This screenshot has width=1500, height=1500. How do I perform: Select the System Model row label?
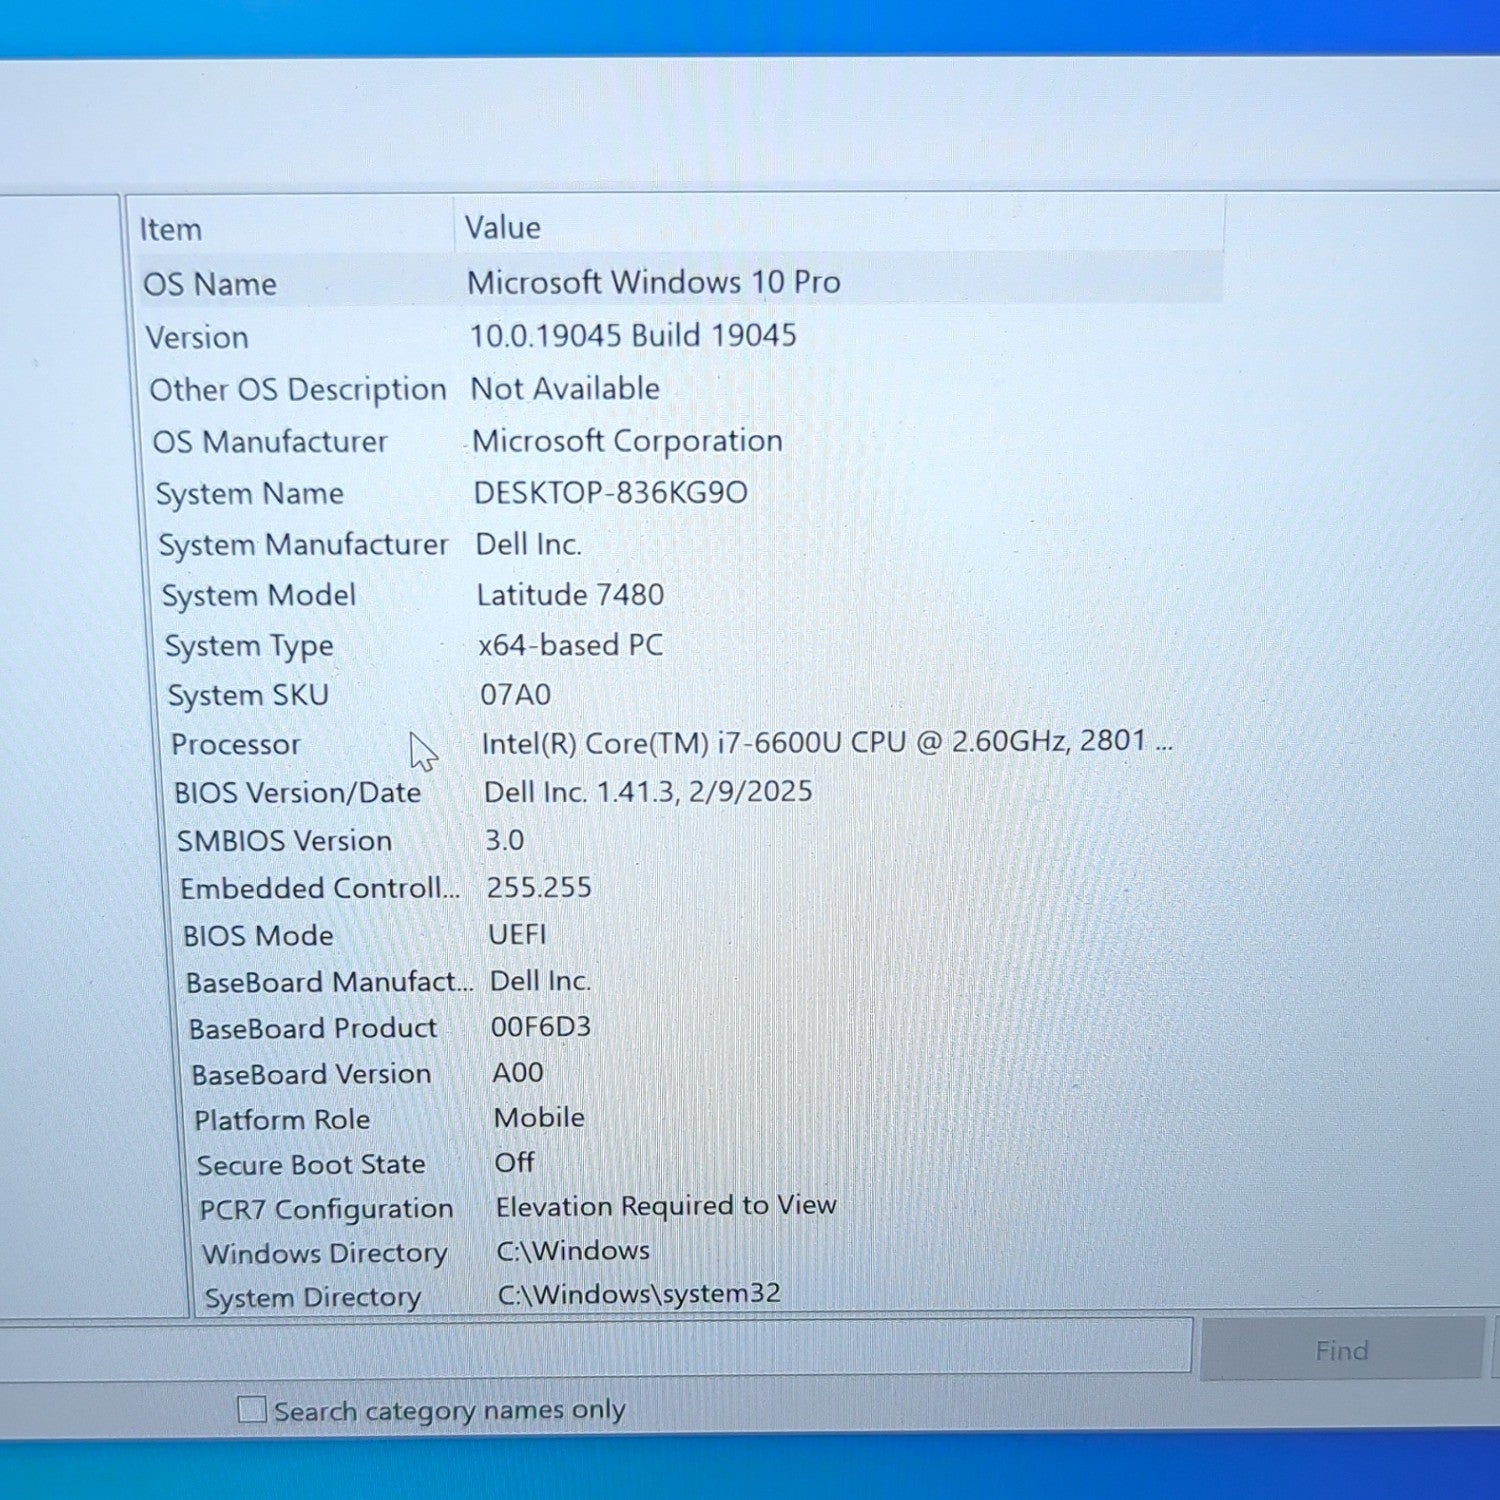pyautogui.click(x=259, y=595)
